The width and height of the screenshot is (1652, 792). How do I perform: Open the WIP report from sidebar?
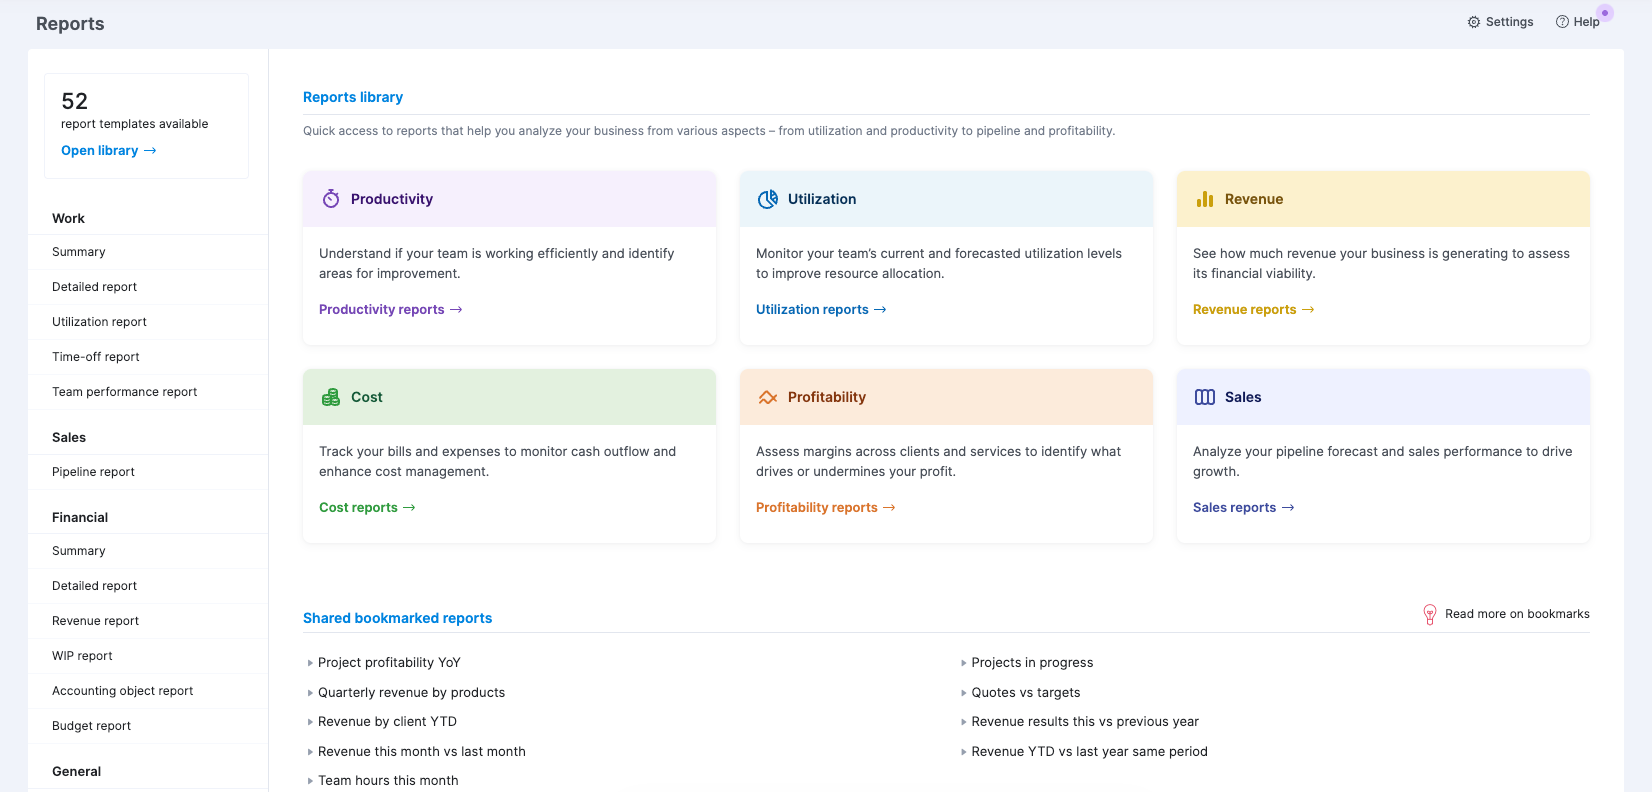coord(82,656)
